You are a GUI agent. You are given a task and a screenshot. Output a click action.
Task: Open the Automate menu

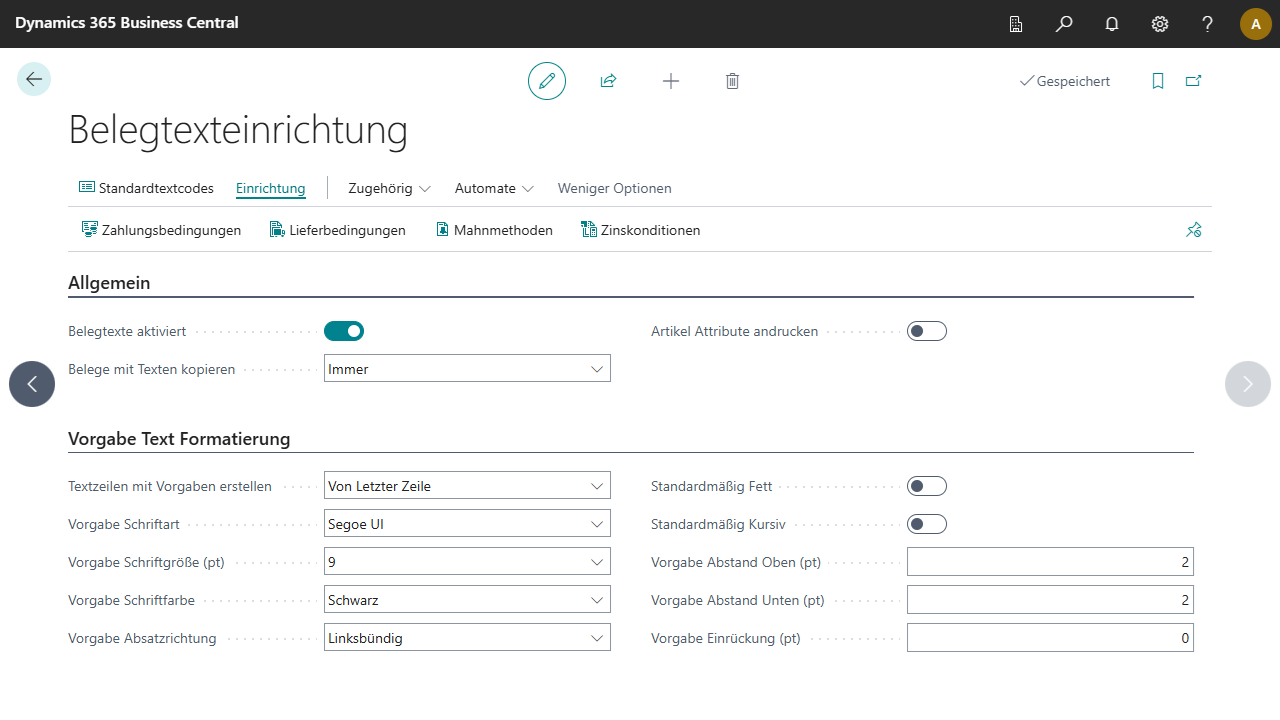(x=494, y=188)
